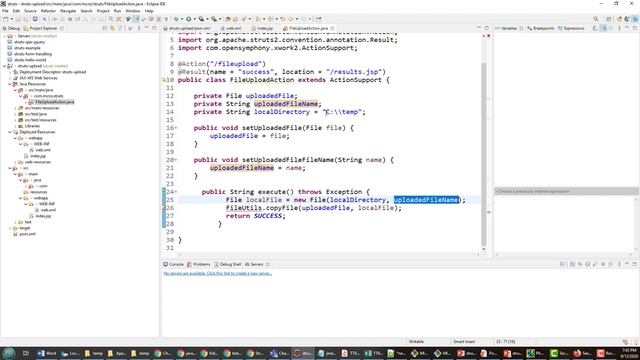The width and height of the screenshot is (640, 360).
Task: Click the warning marker at line 10
Action: (x=164, y=80)
